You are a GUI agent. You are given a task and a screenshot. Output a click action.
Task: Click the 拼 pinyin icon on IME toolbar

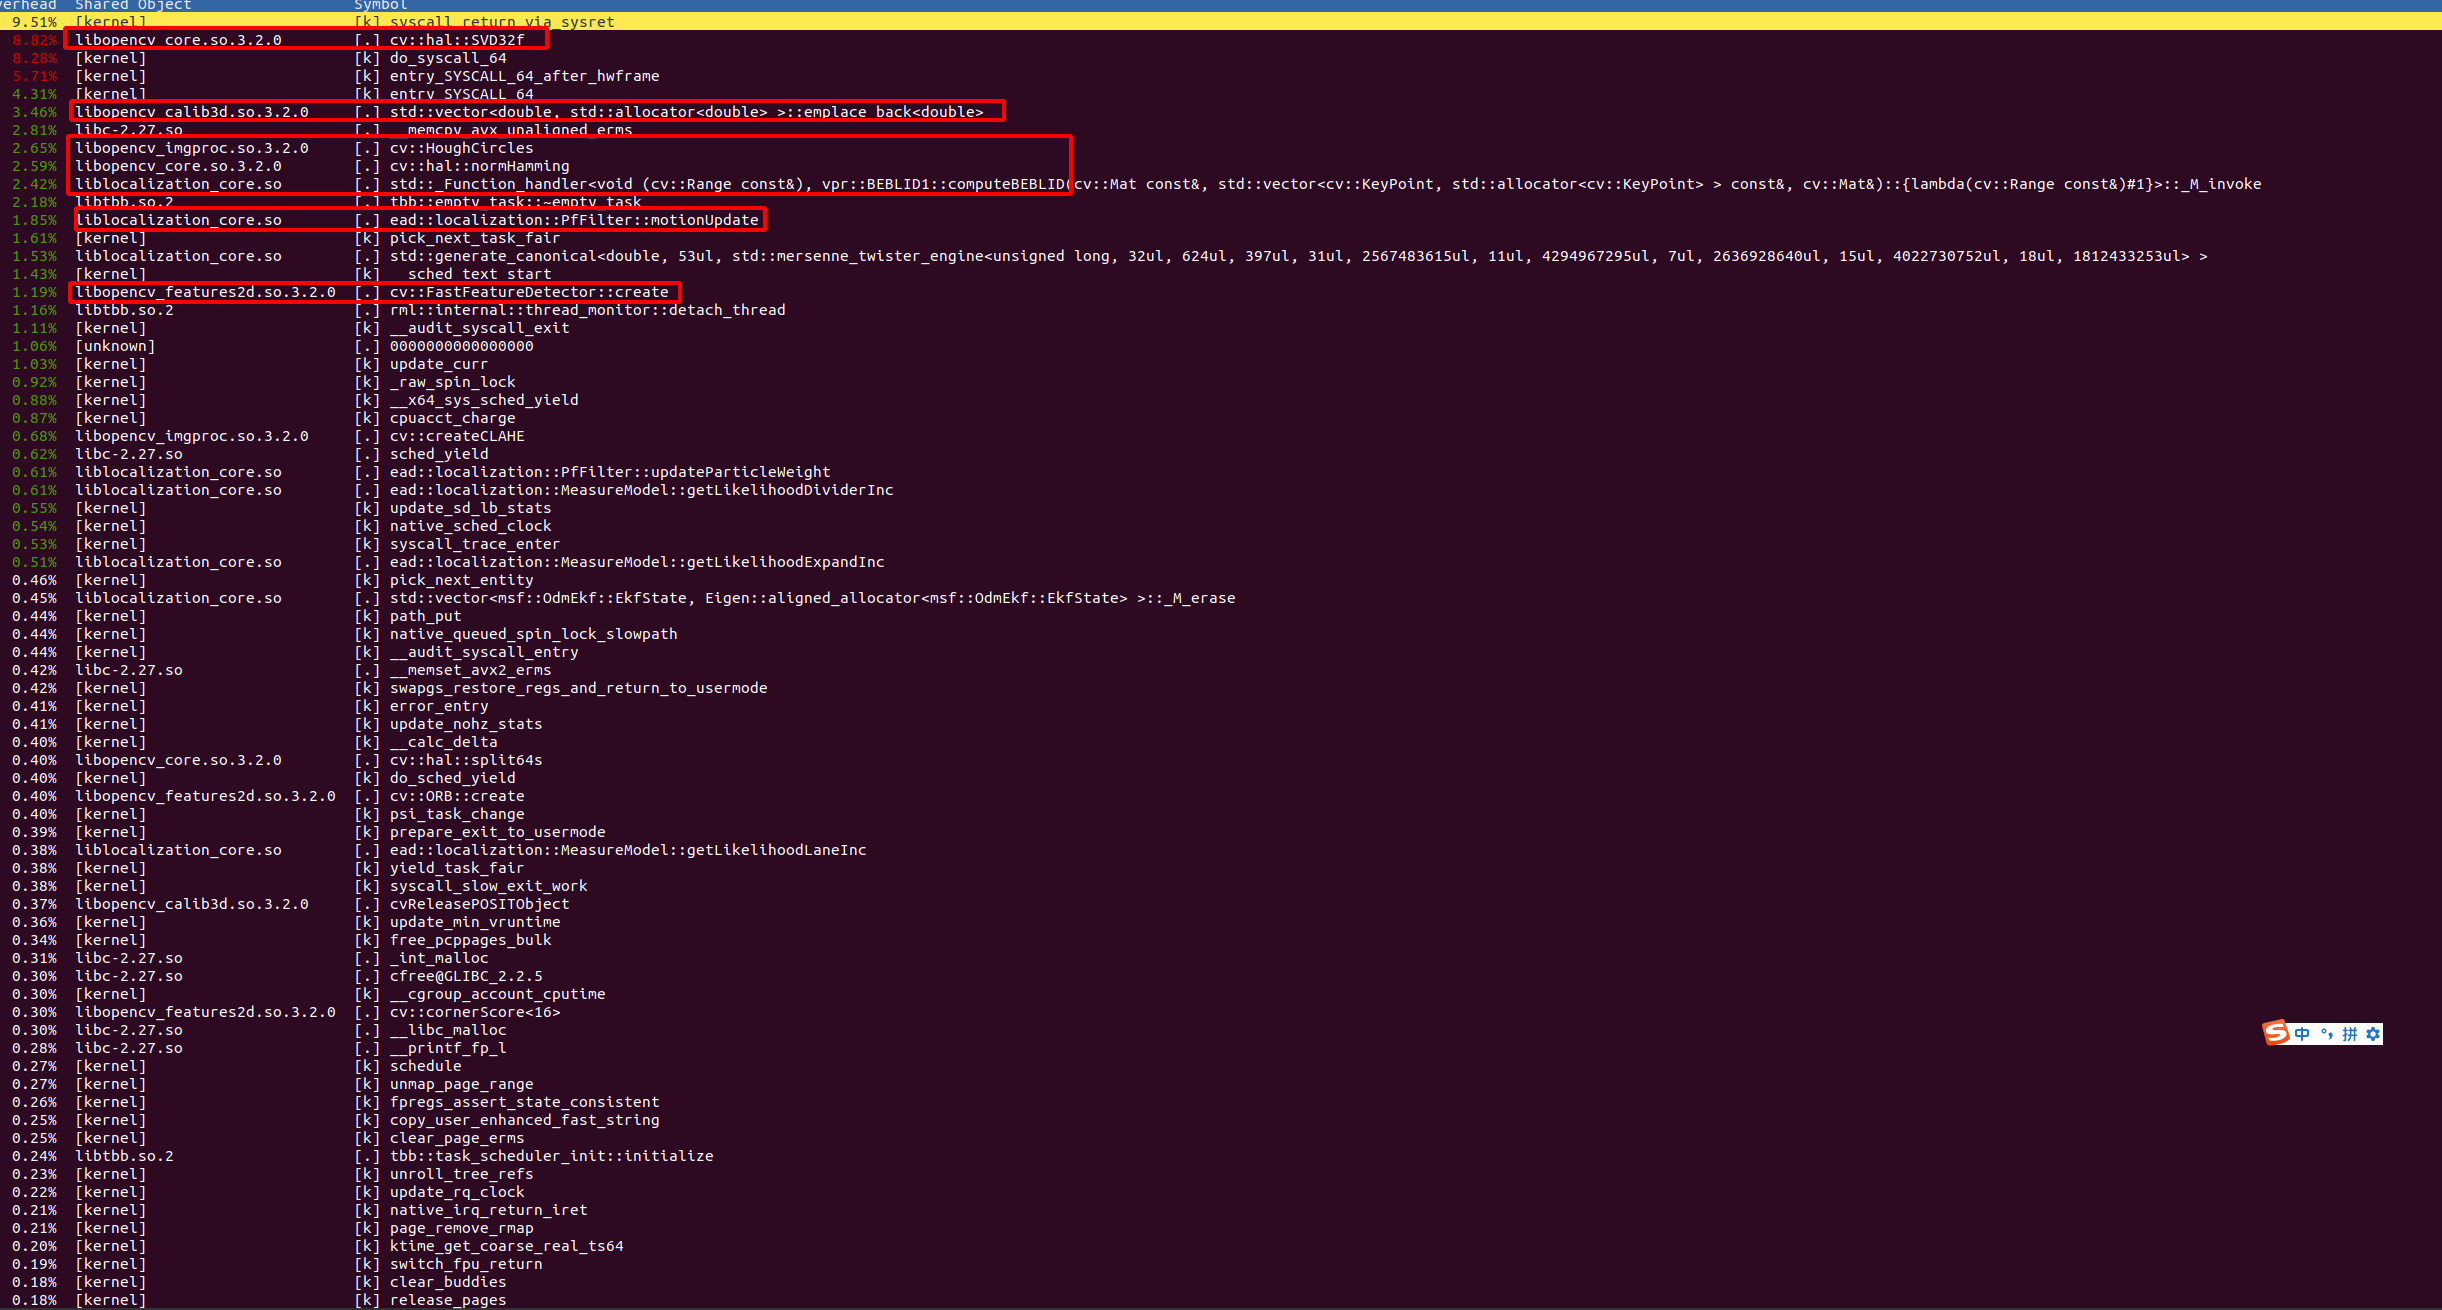[x=2351, y=1035]
